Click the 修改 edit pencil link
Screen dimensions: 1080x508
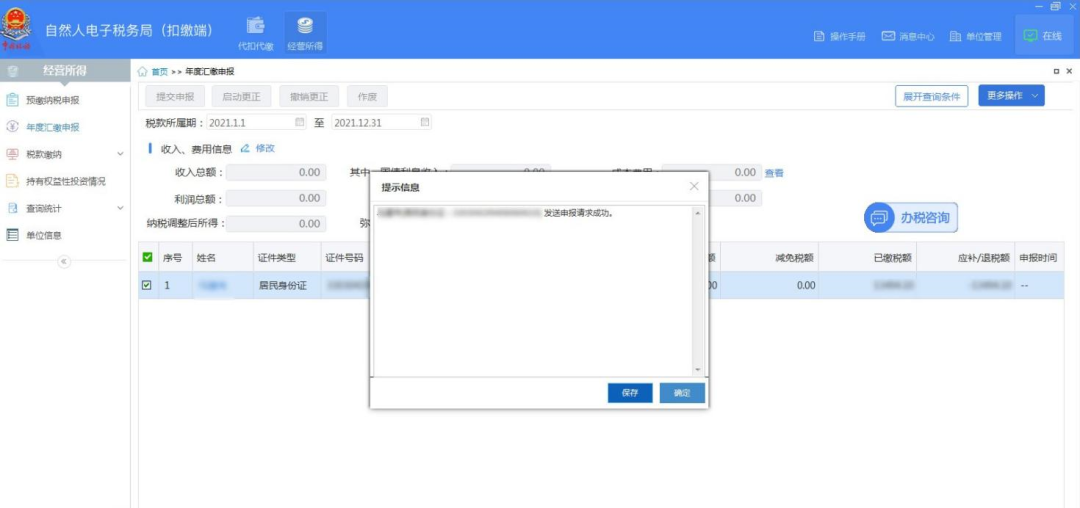coord(258,148)
